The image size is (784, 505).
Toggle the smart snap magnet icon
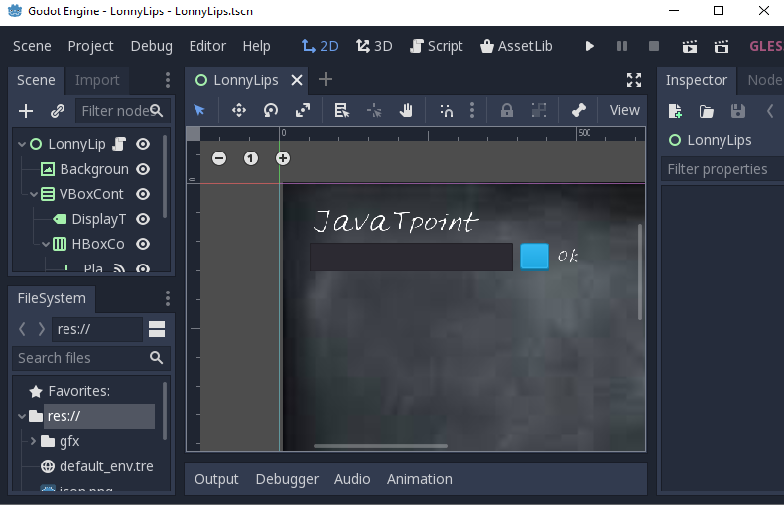coord(446,110)
